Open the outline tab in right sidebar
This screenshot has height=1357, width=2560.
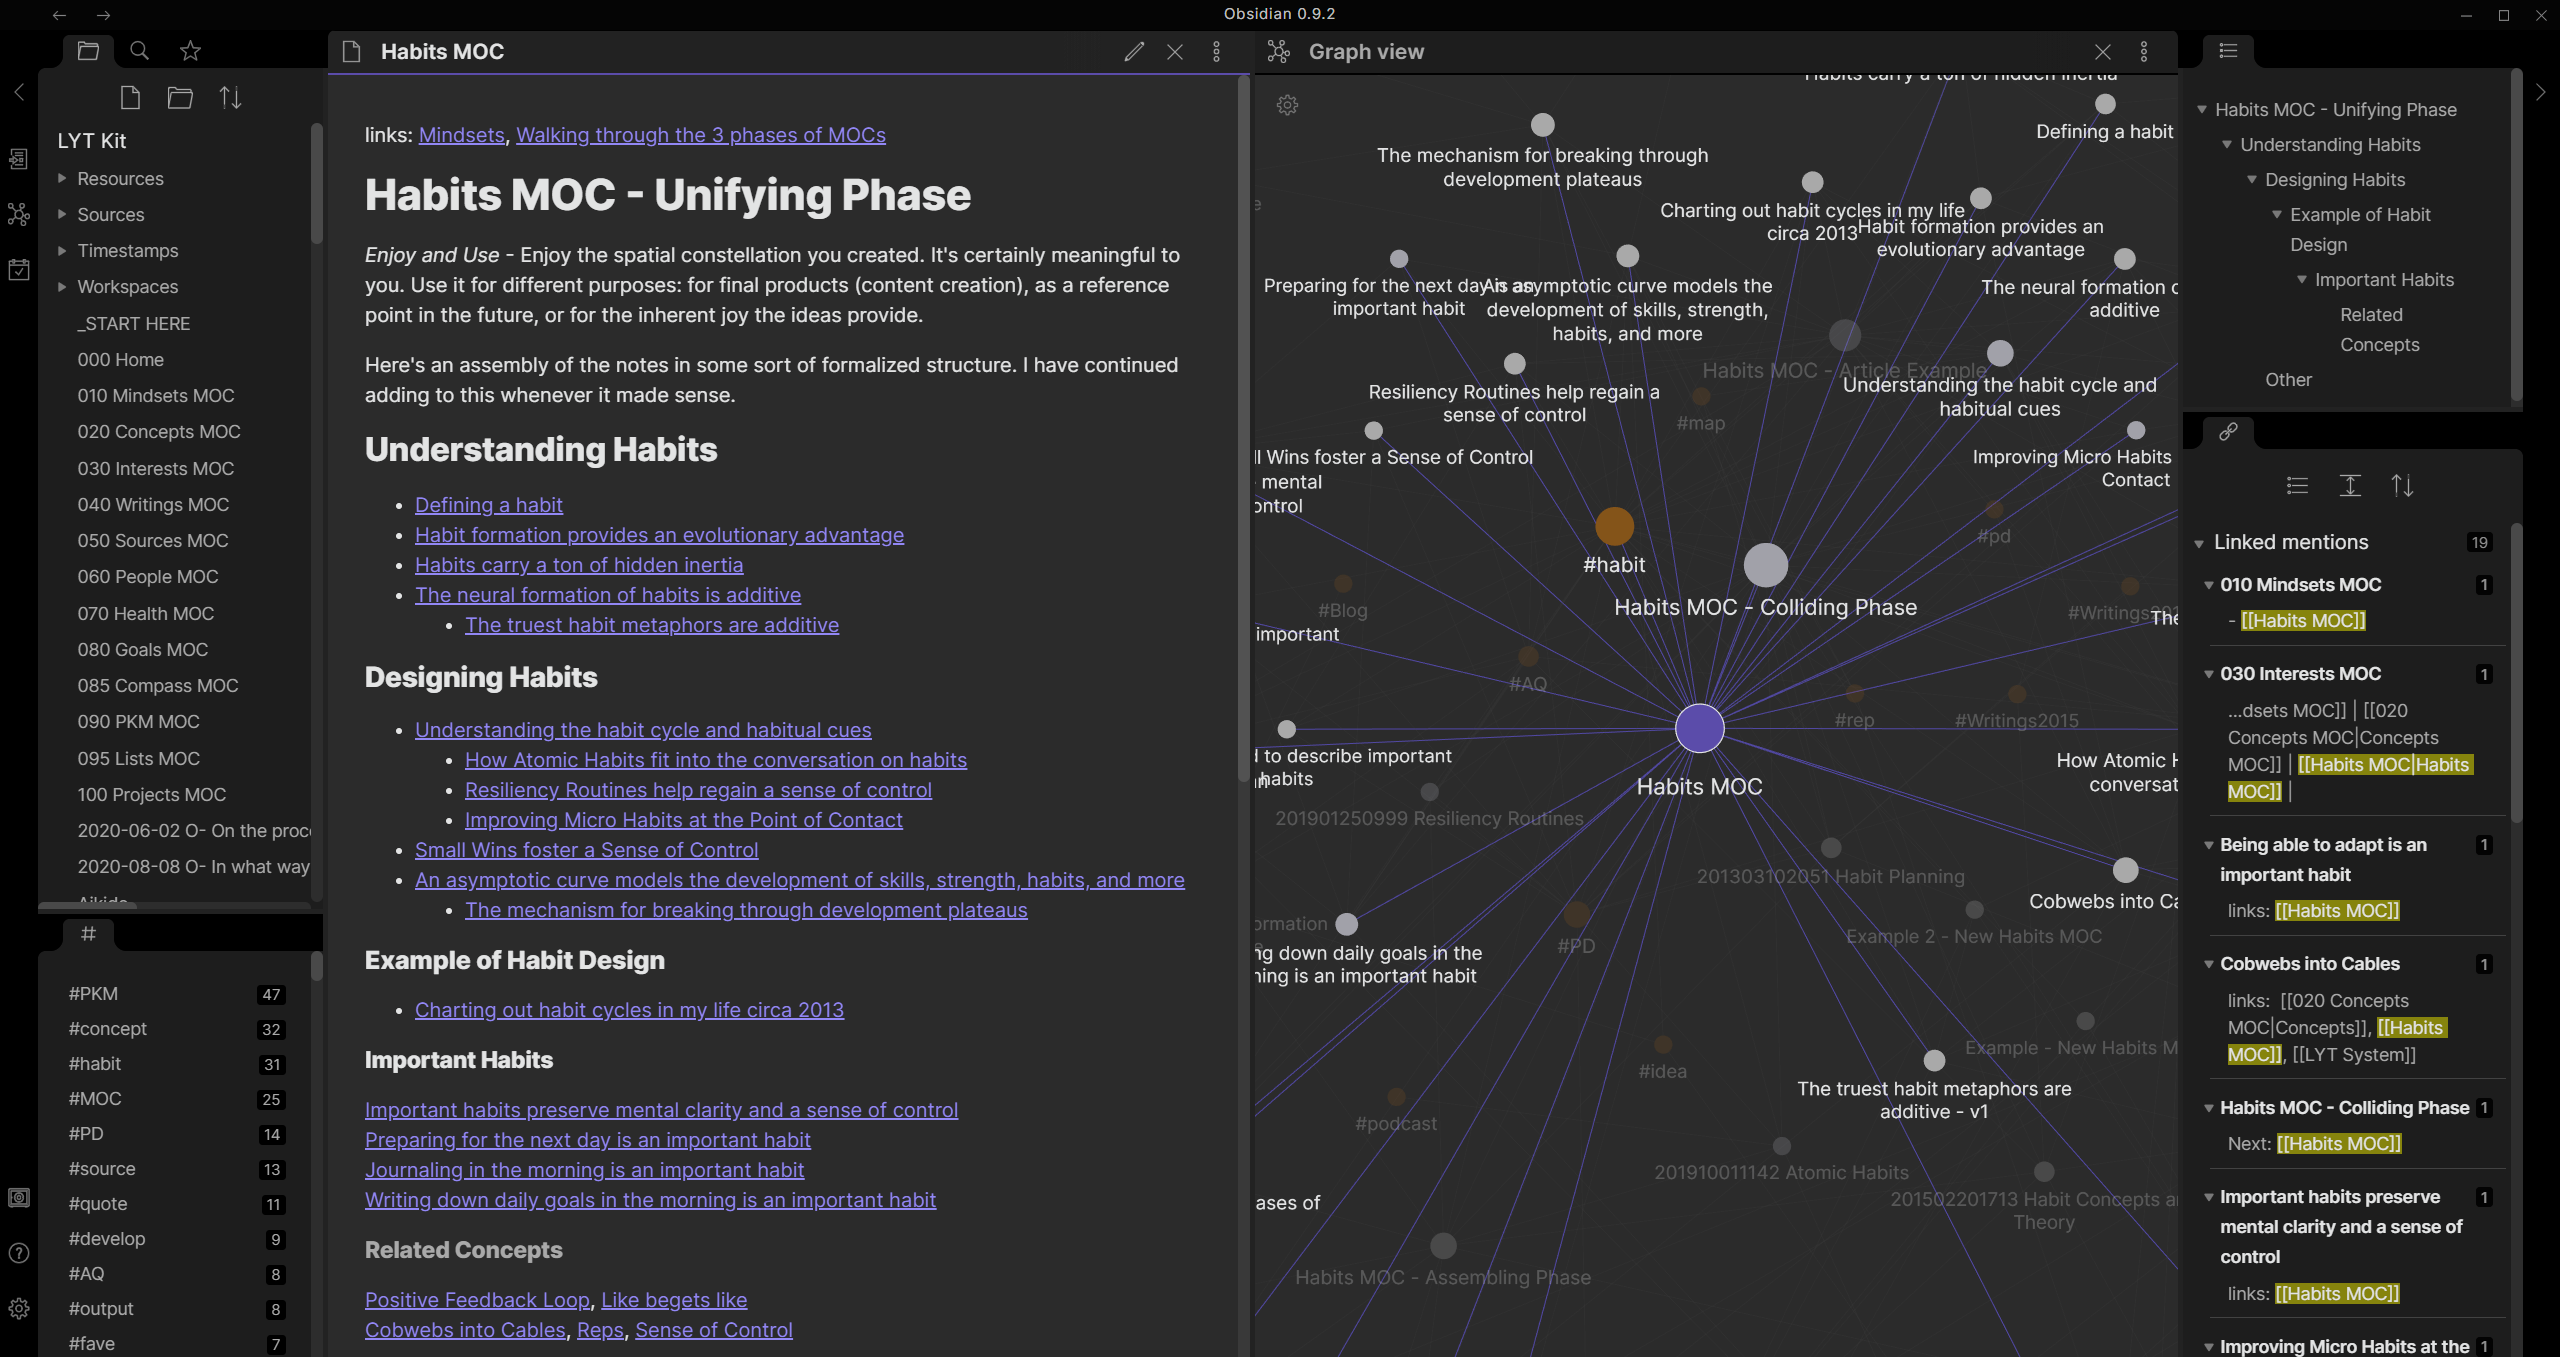pos(2228,50)
